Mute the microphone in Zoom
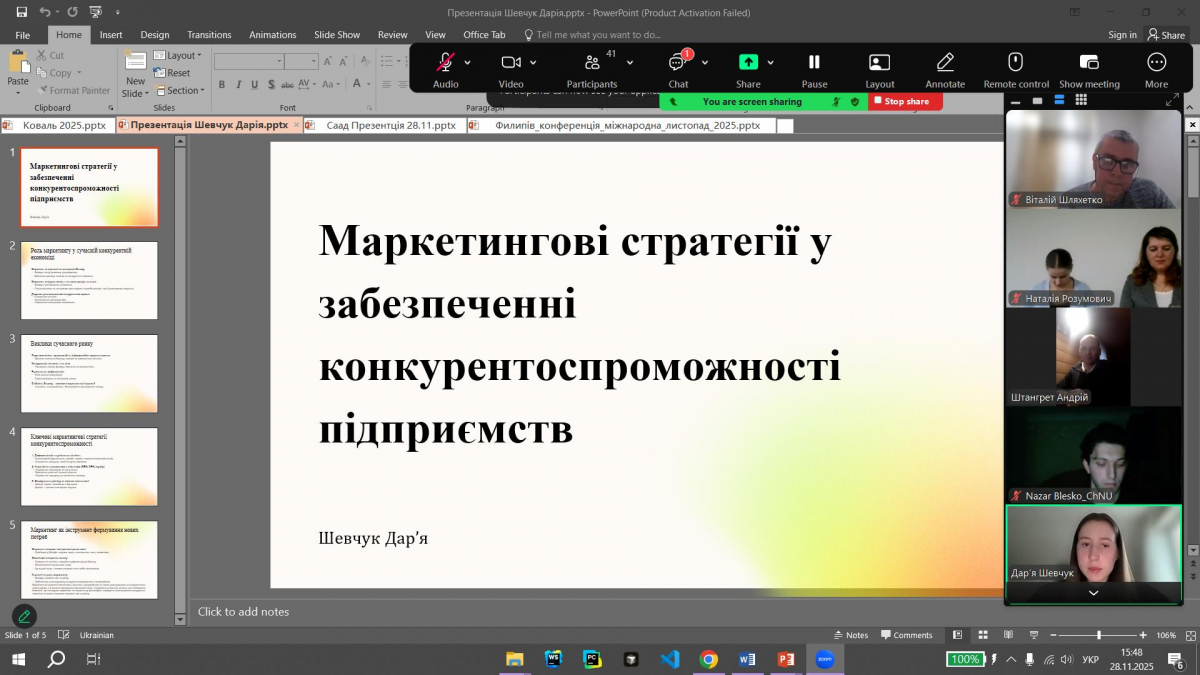Image resolution: width=1200 pixels, height=675 pixels. (444, 62)
